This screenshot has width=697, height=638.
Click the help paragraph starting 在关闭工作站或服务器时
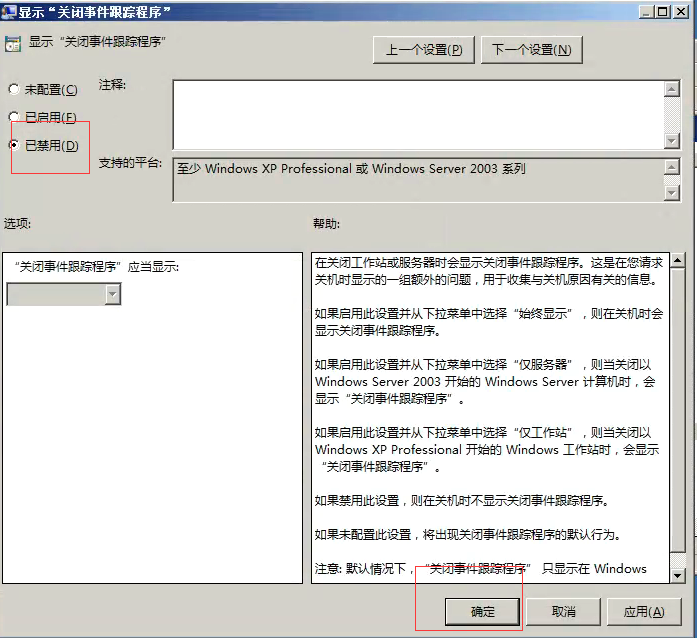pyautogui.click(x=489, y=271)
